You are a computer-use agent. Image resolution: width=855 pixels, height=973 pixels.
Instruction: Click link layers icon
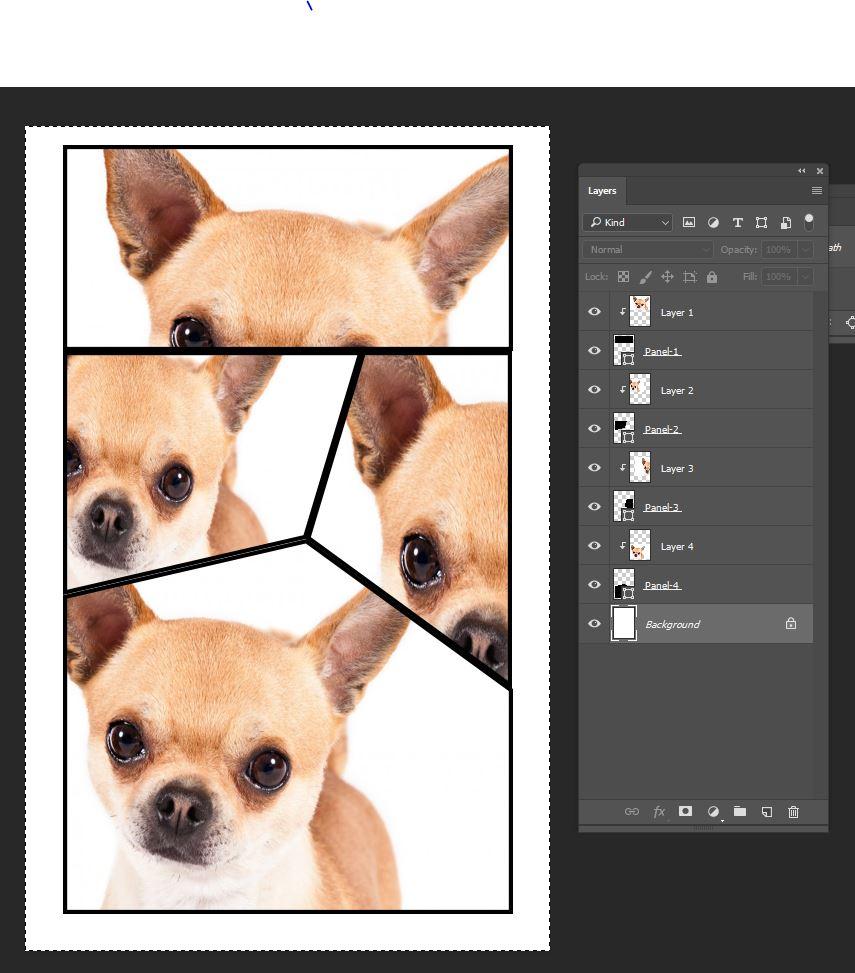coord(632,812)
